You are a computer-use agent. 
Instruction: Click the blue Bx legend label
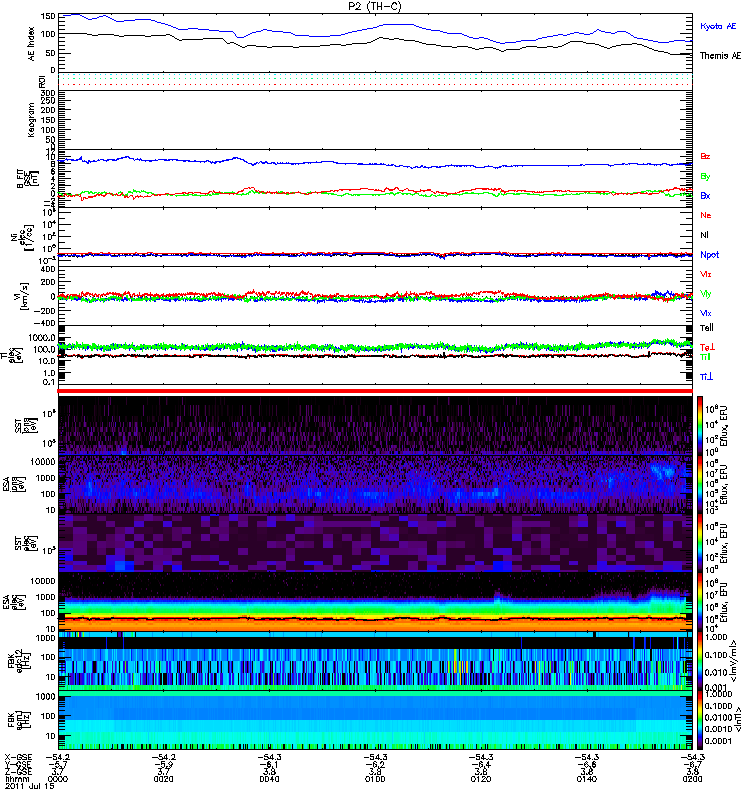pos(705,195)
